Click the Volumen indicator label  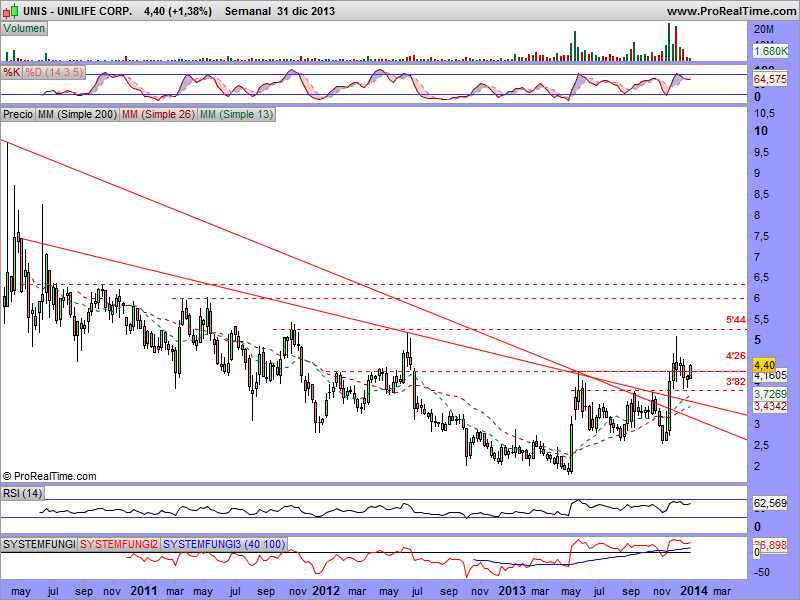click(25, 29)
